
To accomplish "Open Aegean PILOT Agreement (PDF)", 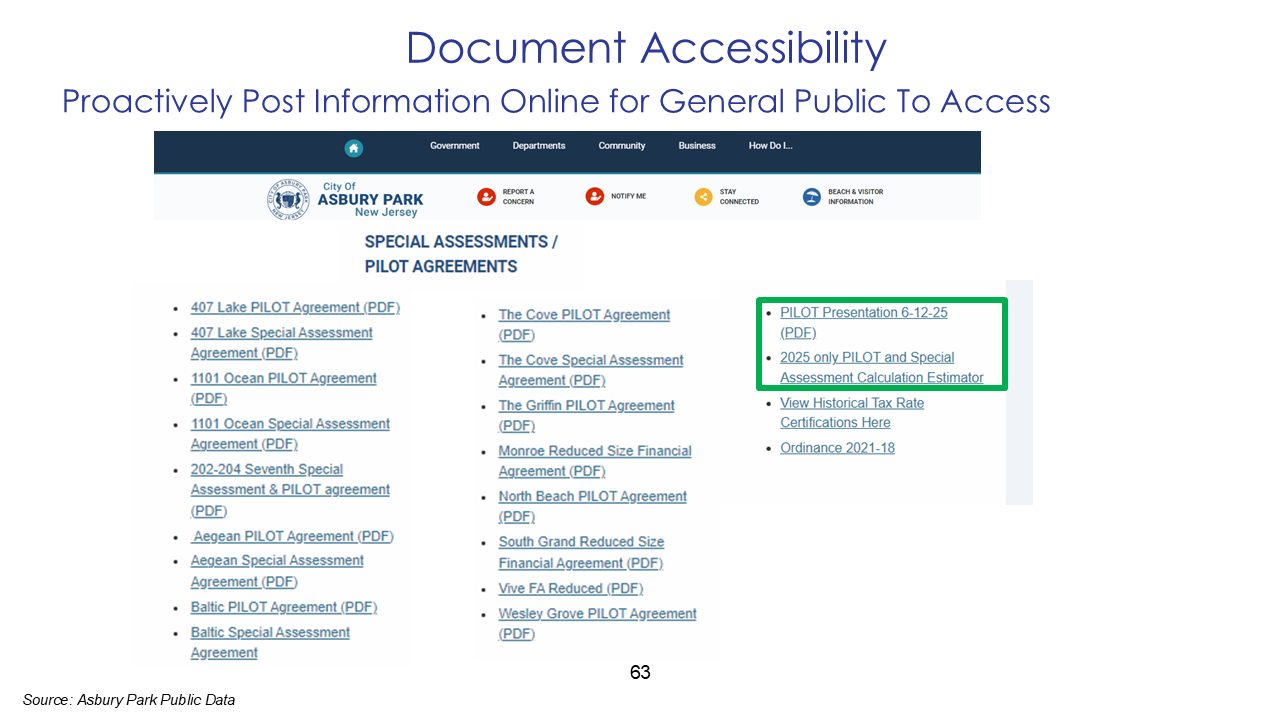I will point(293,536).
